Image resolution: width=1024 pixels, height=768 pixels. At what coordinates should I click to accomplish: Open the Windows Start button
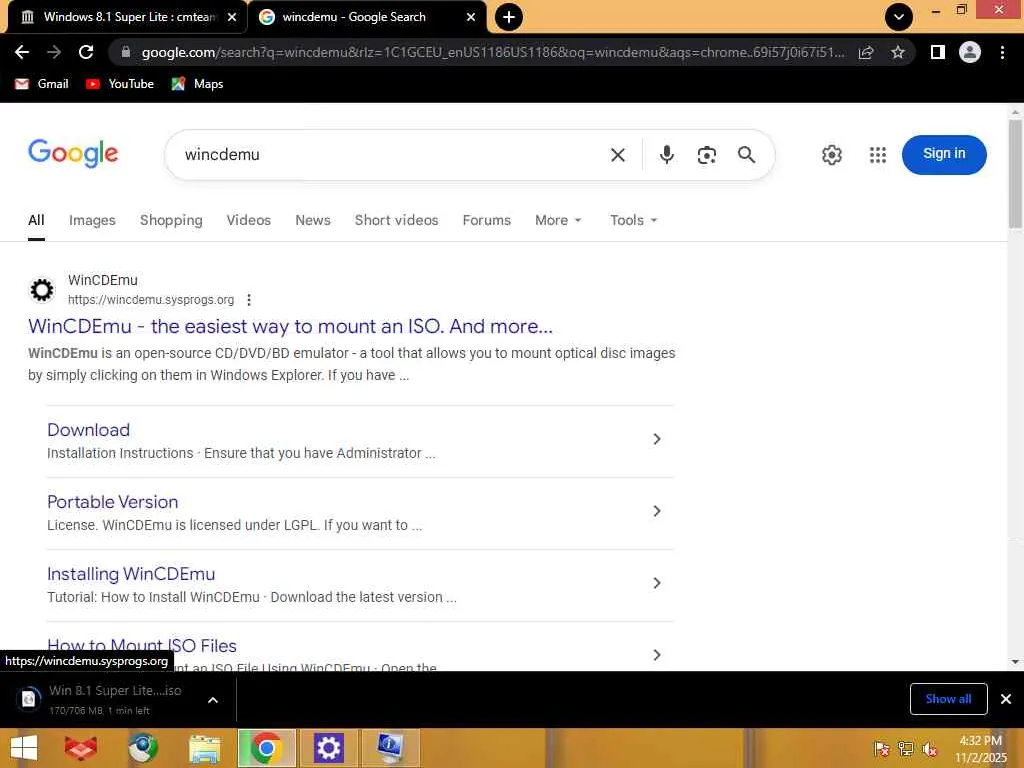tap(24, 748)
